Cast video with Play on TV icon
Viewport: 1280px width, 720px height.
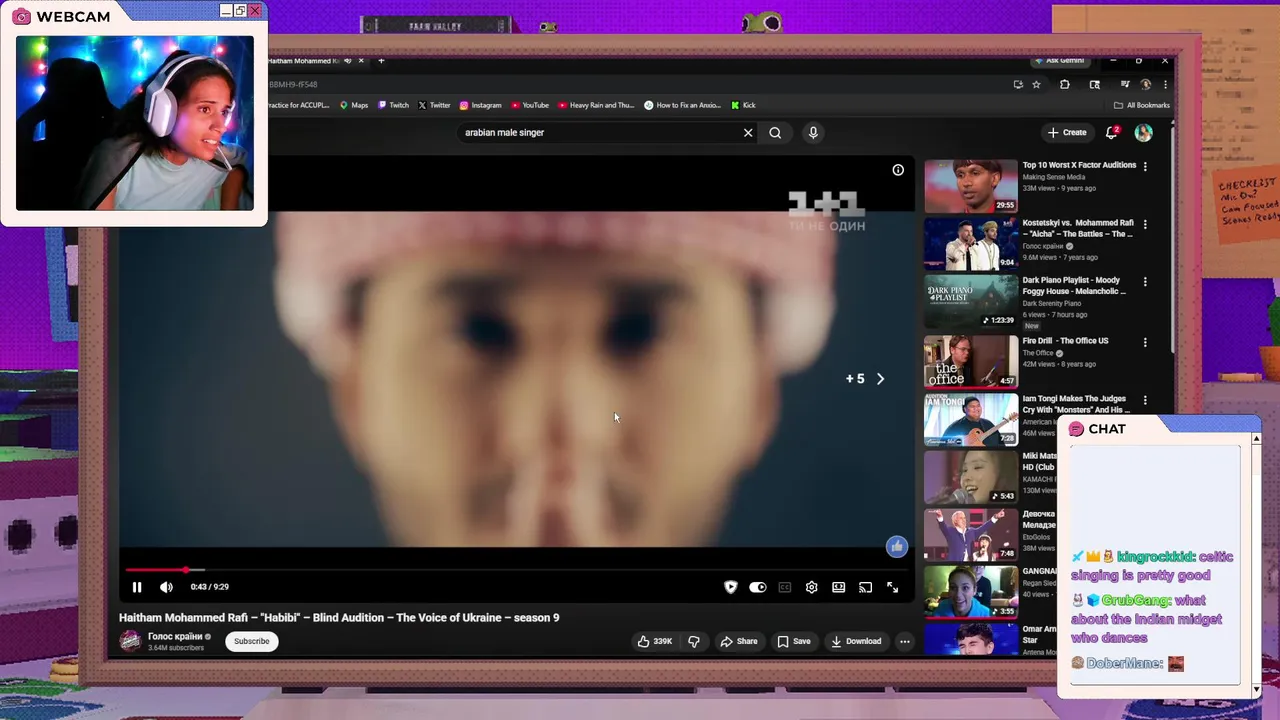866,587
